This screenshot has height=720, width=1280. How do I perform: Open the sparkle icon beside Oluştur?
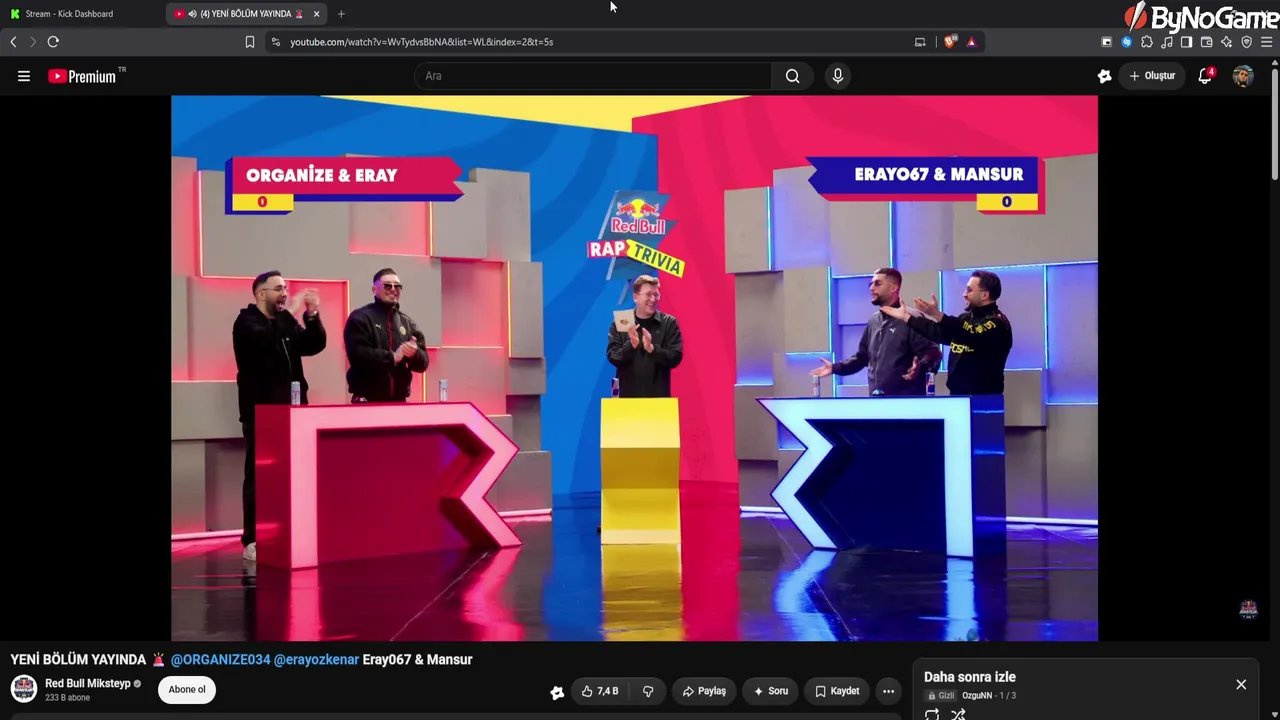(1104, 76)
